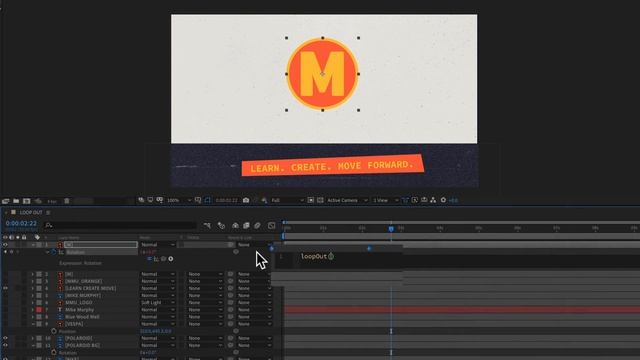640x360 pixels.
Task: Click the expression pick whip icon
Action: (x=163, y=259)
